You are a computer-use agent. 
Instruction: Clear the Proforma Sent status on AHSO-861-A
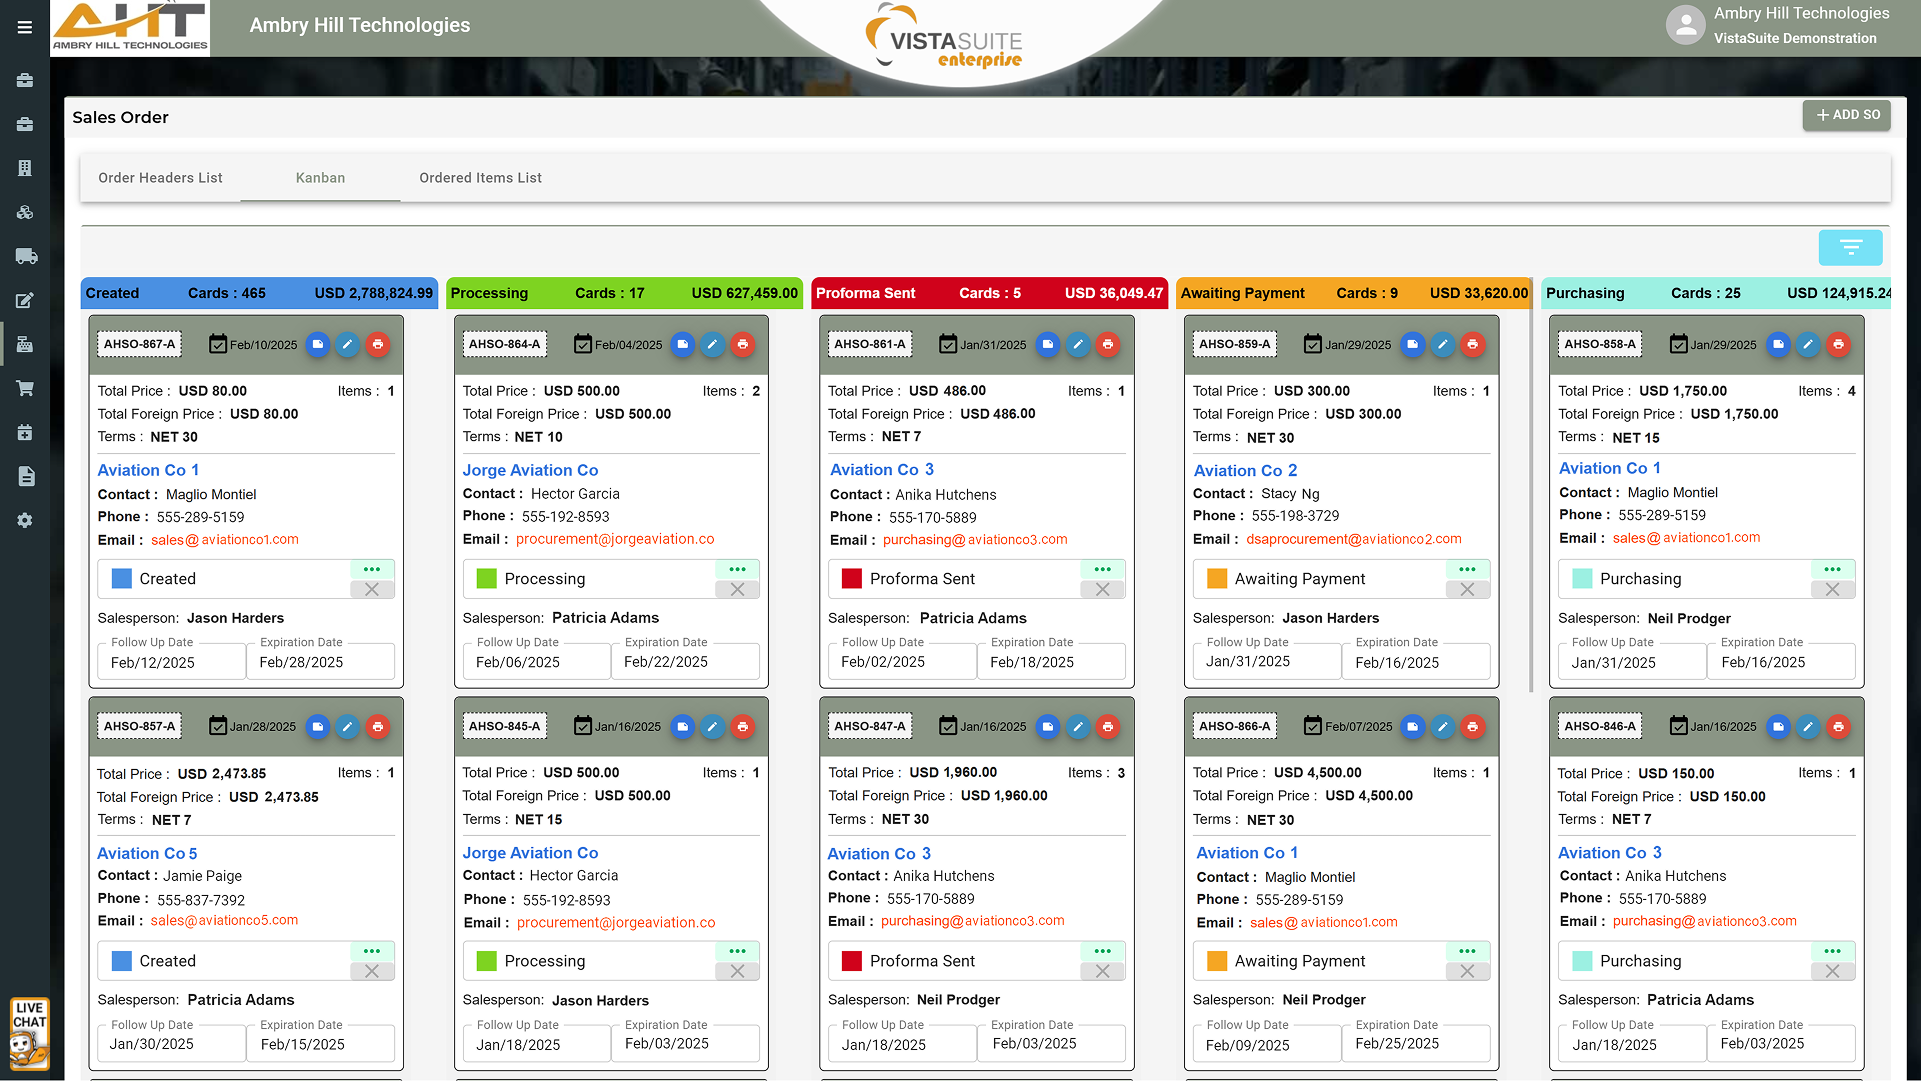[1102, 589]
